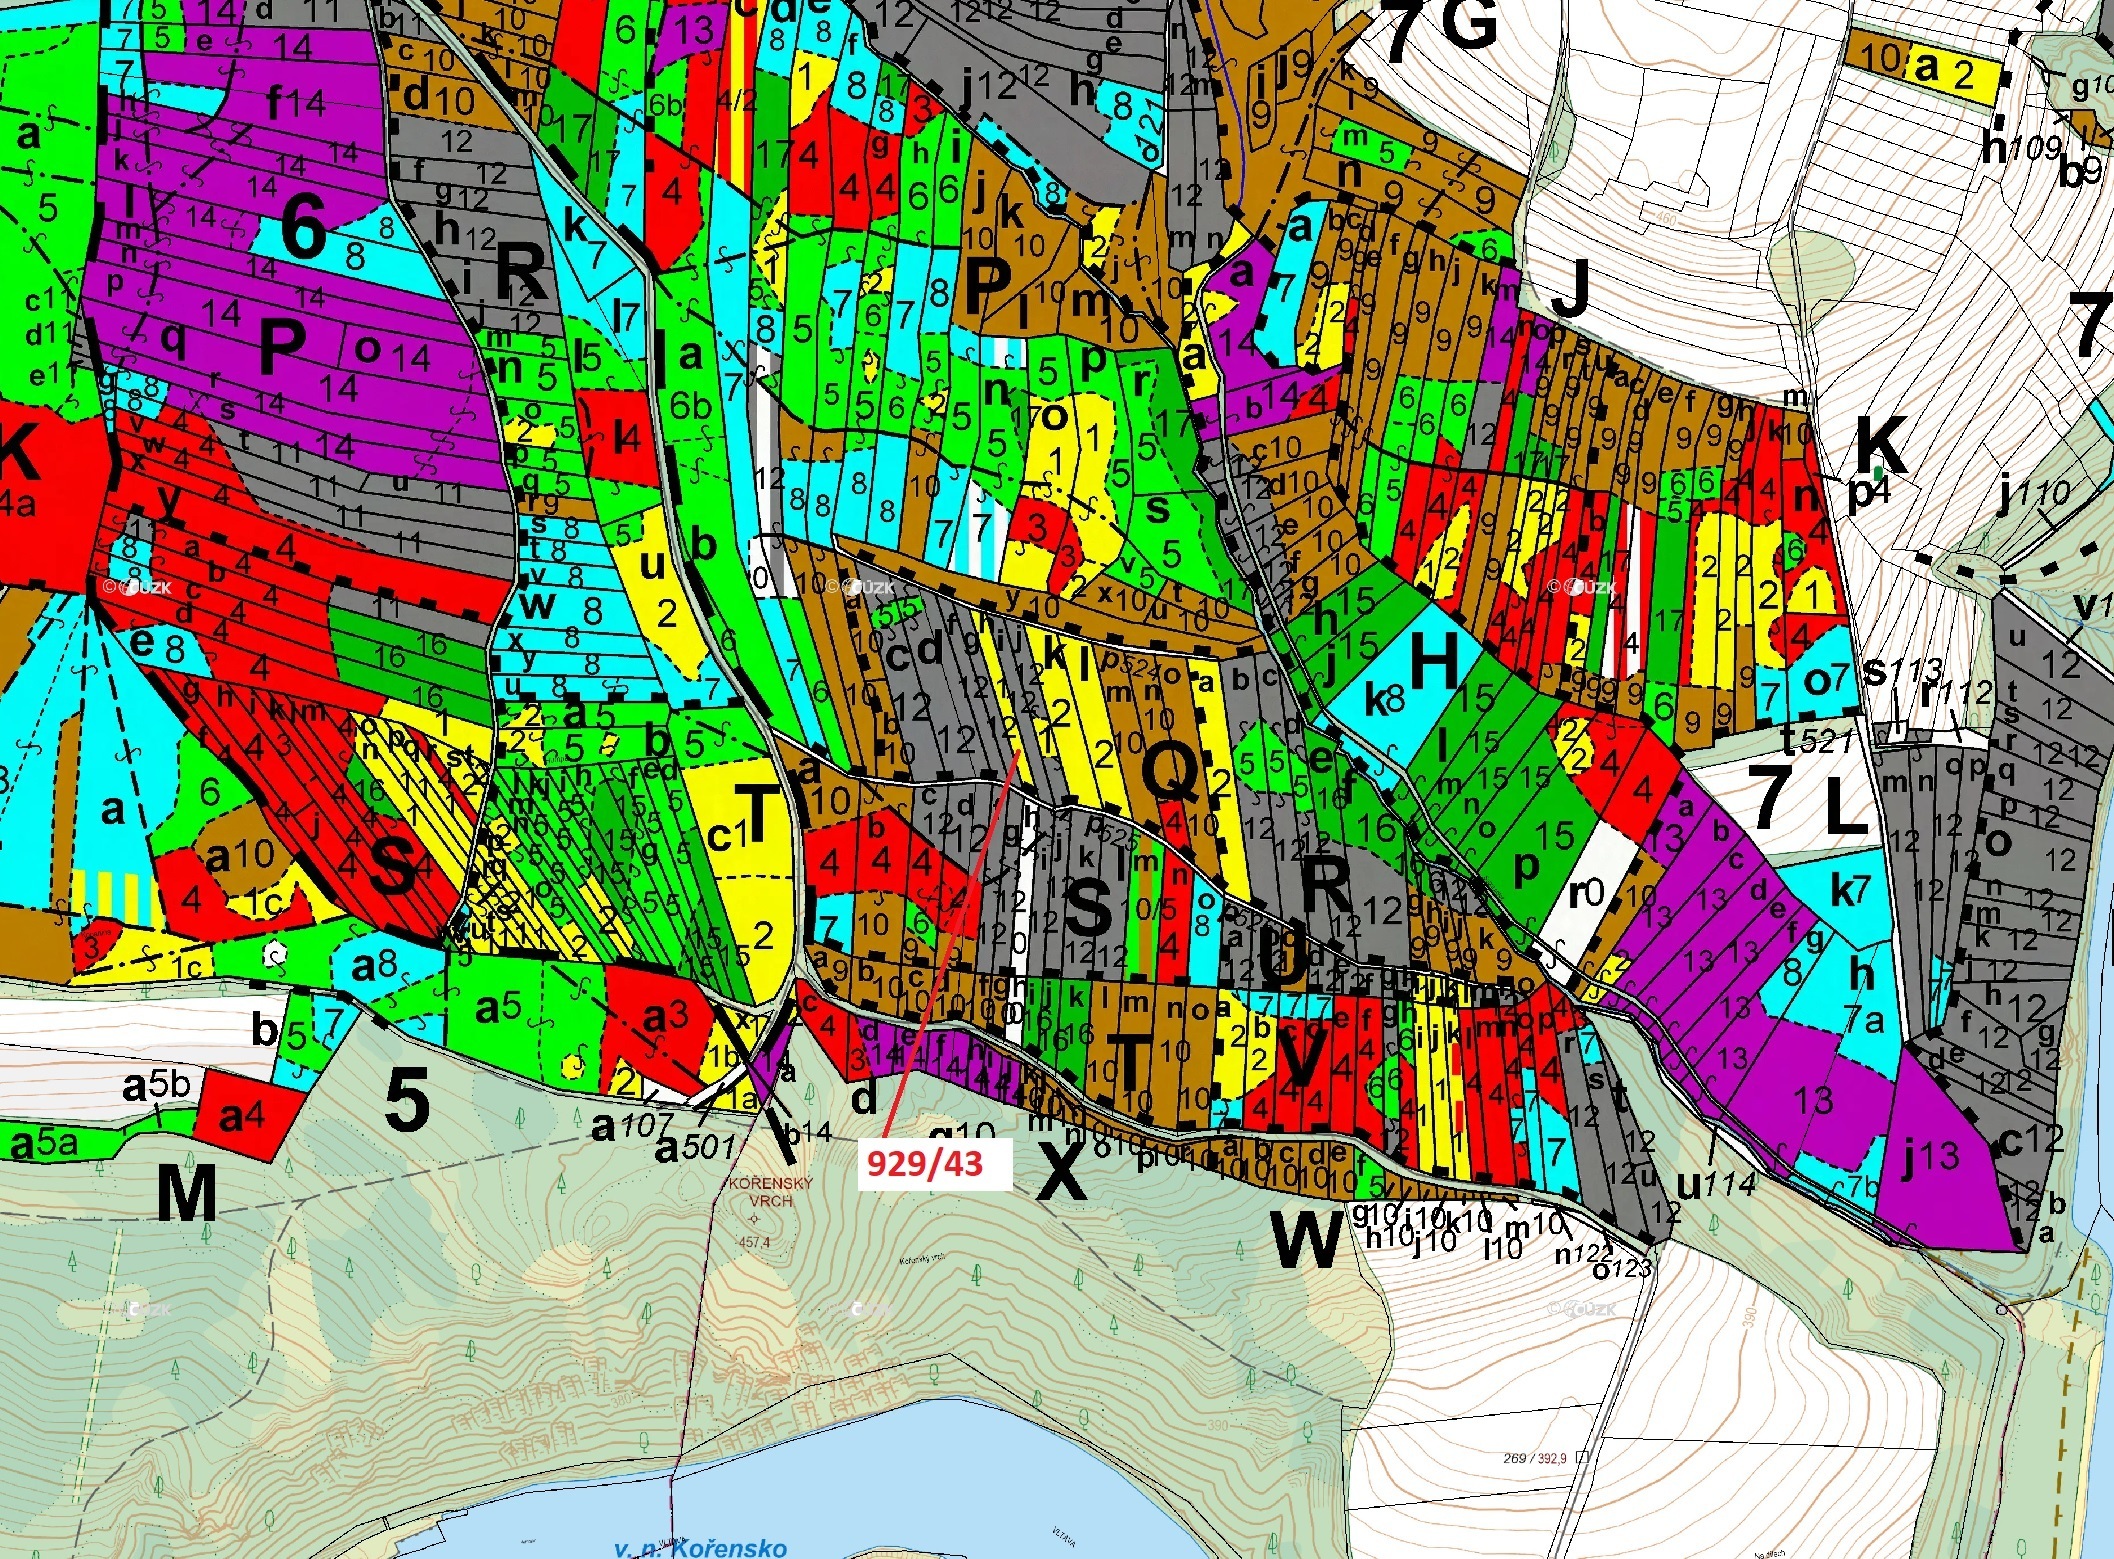2114x1559 pixels.
Task: Select the purple f14 parcel label
Action: [296, 102]
